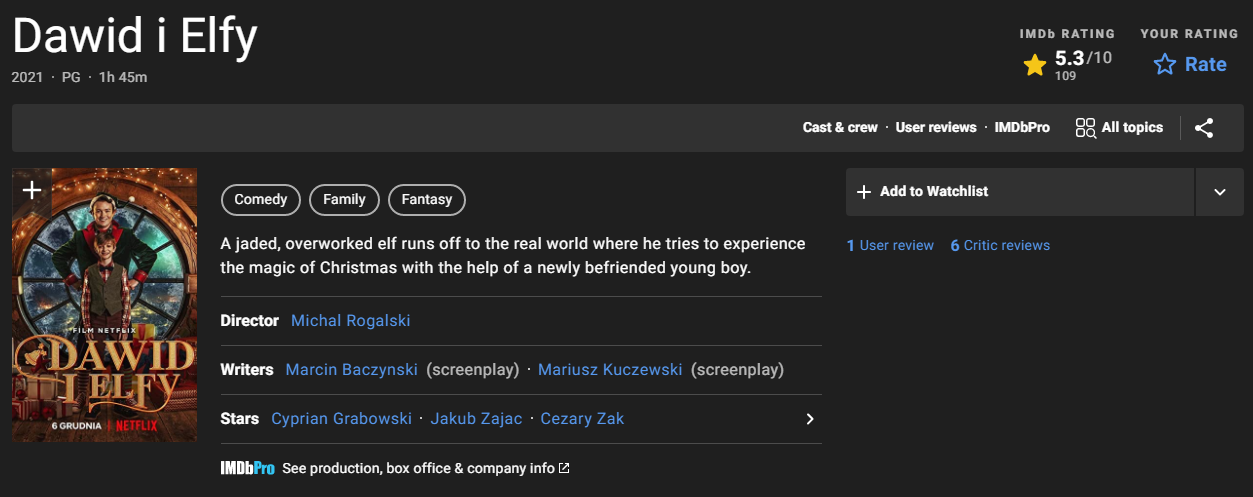This screenshot has width=1253, height=497.
Task: Open Cast & crew section
Action: (840, 128)
